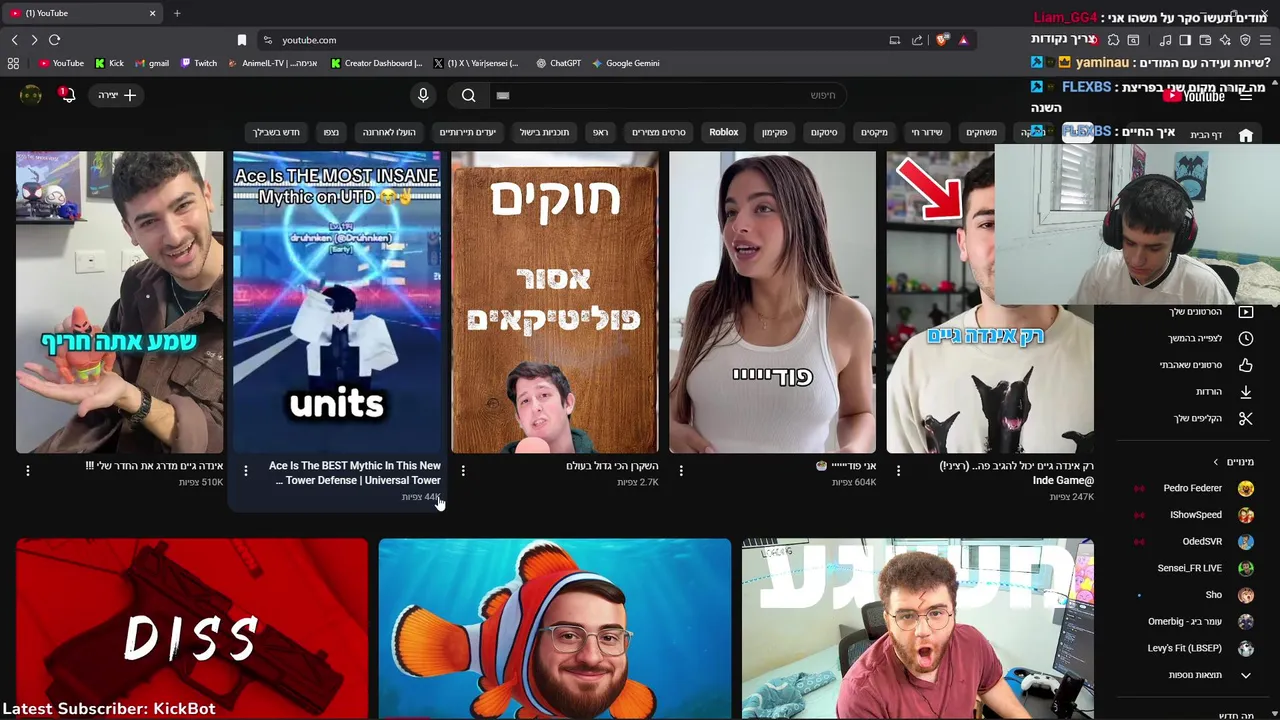Reload the YouTube page
1280x720 pixels.
(x=55, y=40)
